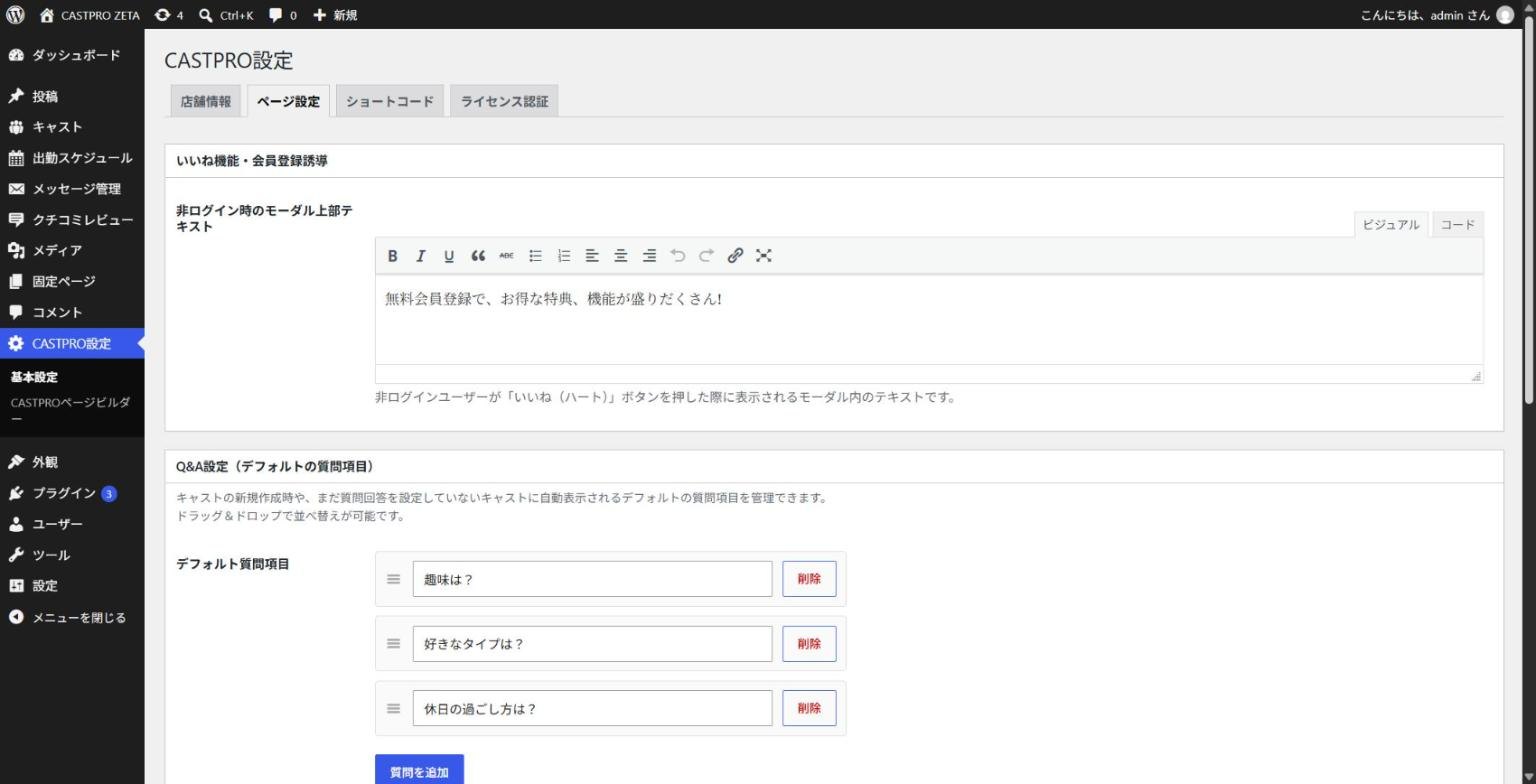Image resolution: width=1536 pixels, height=784 pixels.
Task: Open クチコミレビュー in the sidebar
Action: point(72,220)
